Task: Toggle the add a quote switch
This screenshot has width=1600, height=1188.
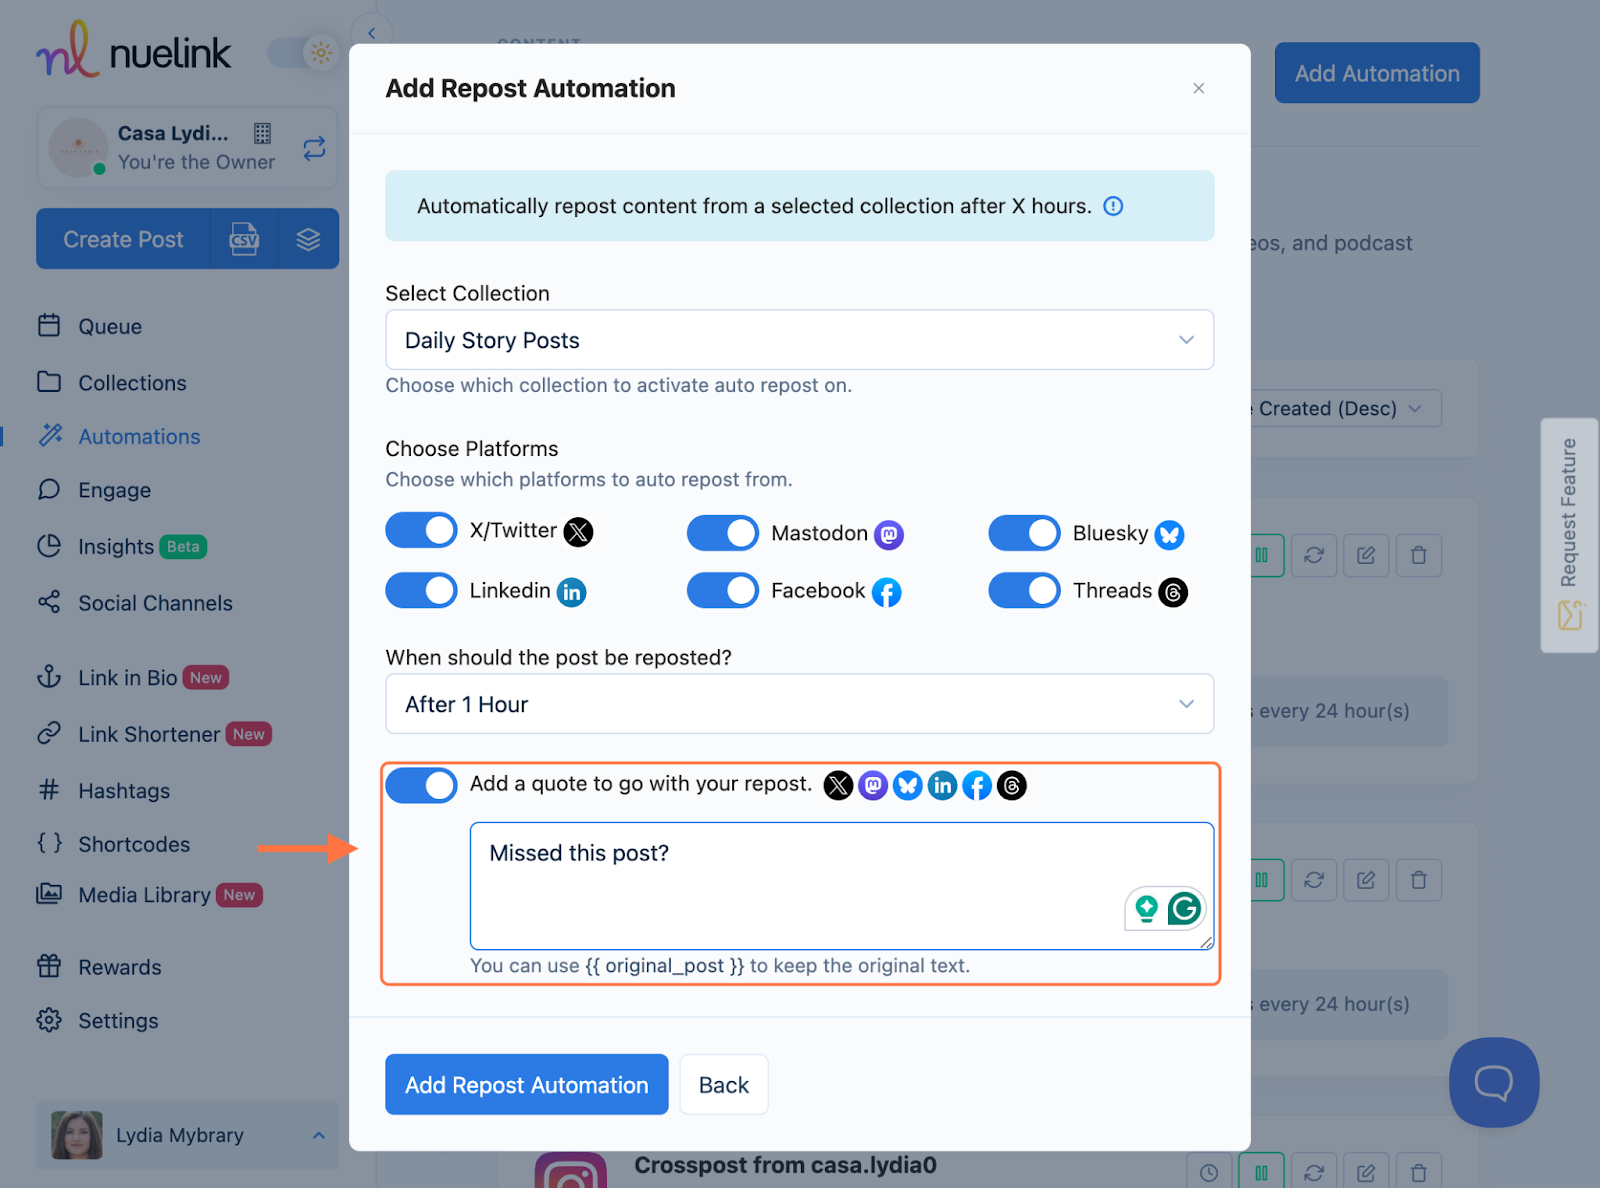Action: [x=421, y=785]
